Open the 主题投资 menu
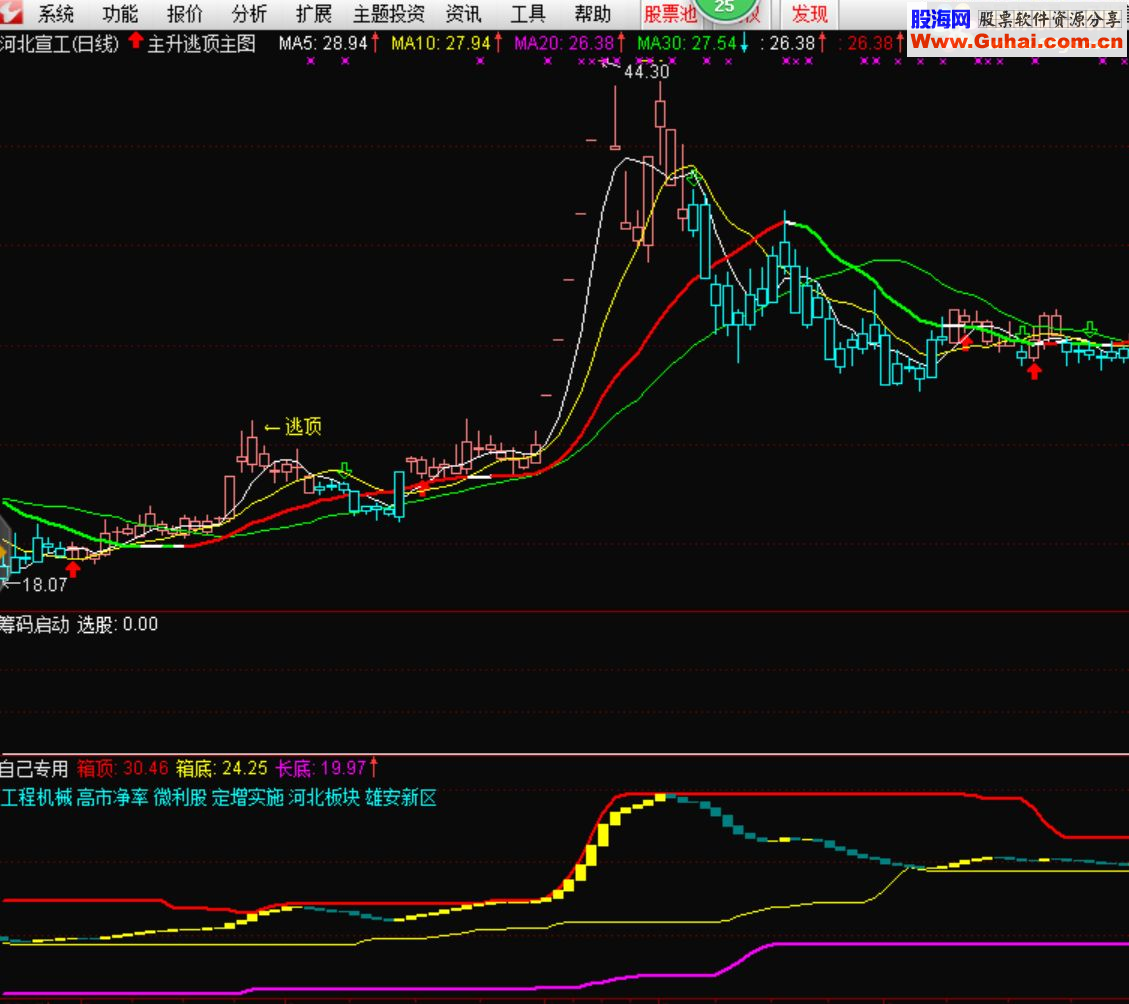 pos(389,14)
